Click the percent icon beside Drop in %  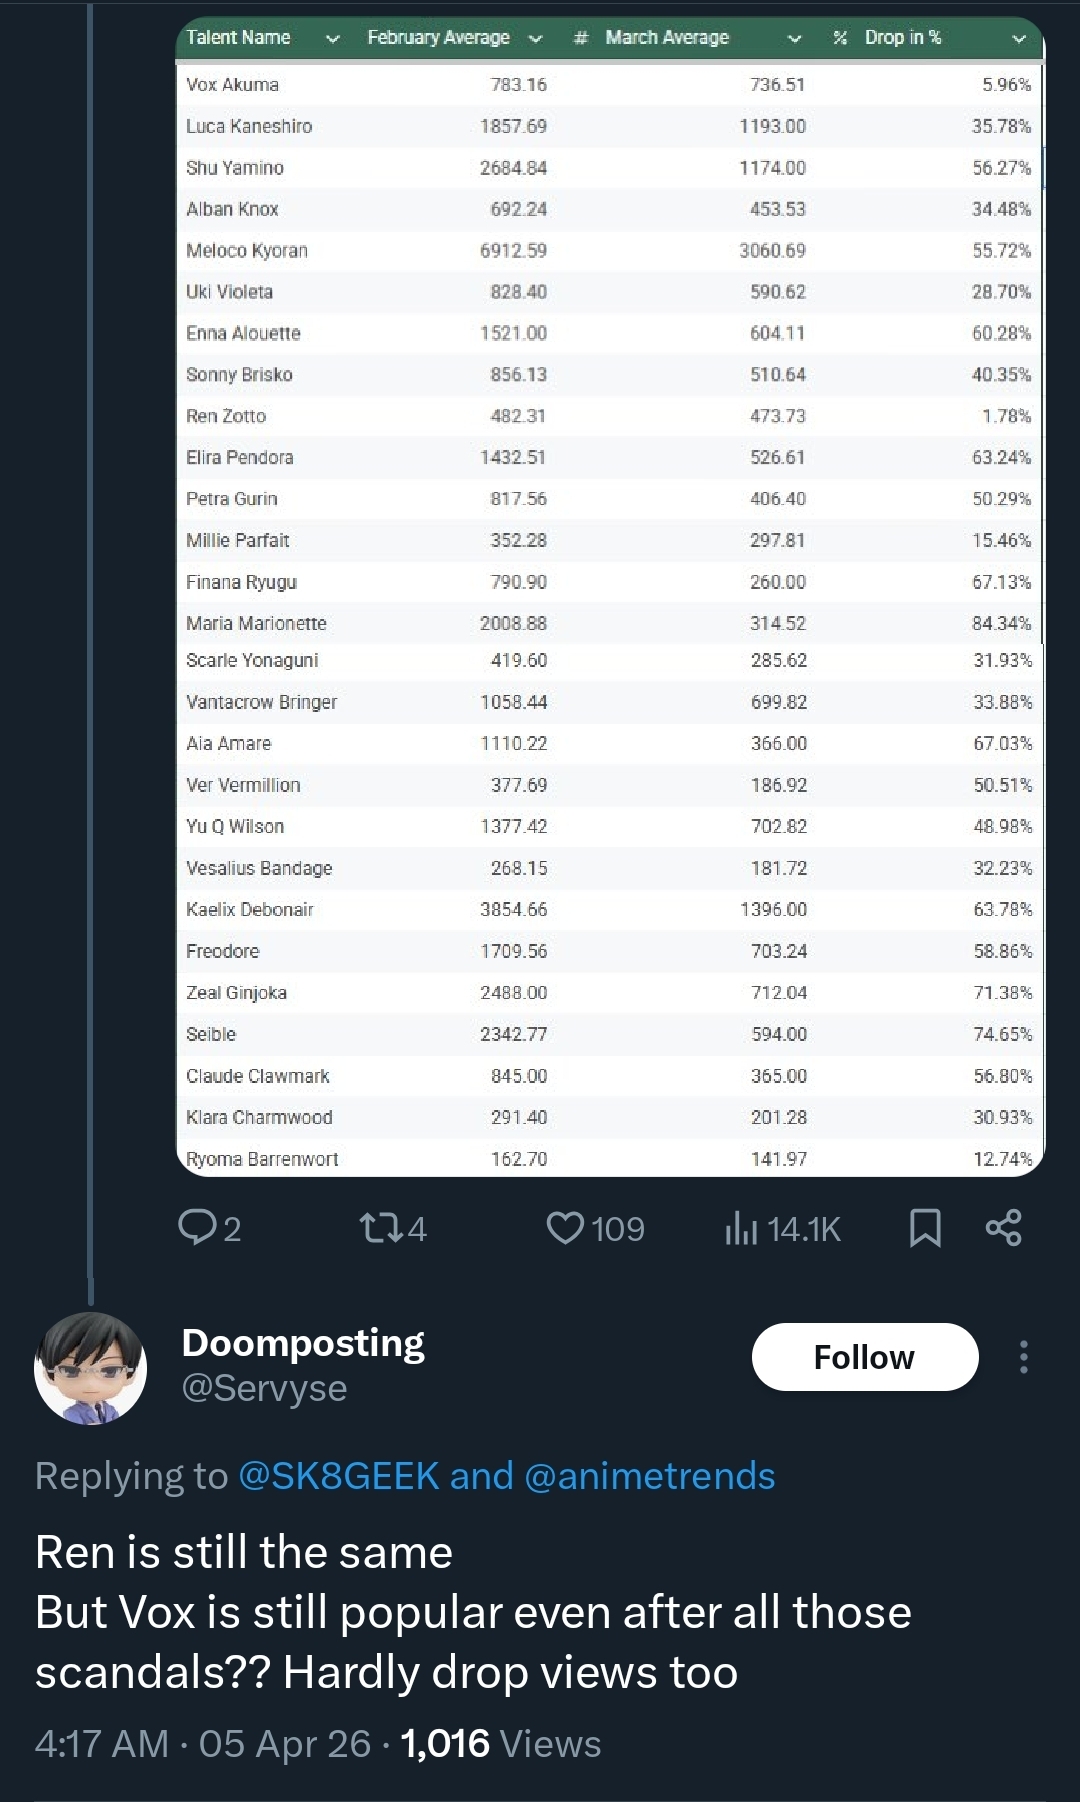[x=840, y=38]
